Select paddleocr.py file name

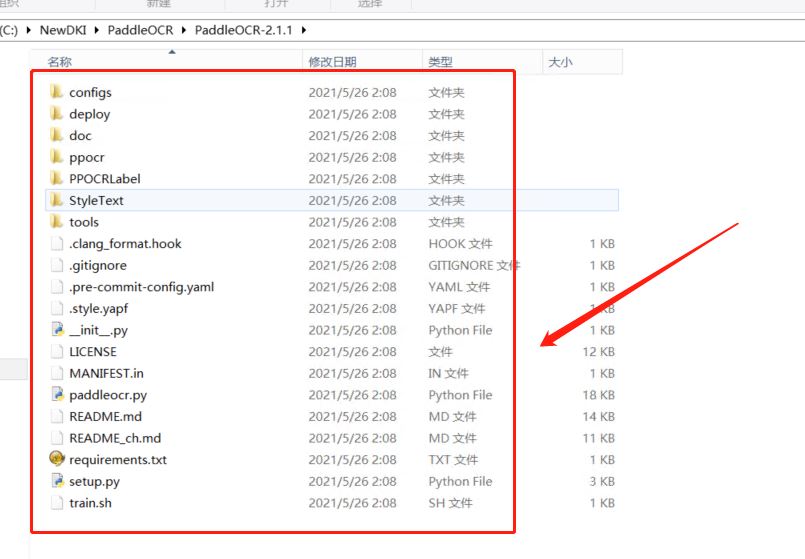pos(108,395)
